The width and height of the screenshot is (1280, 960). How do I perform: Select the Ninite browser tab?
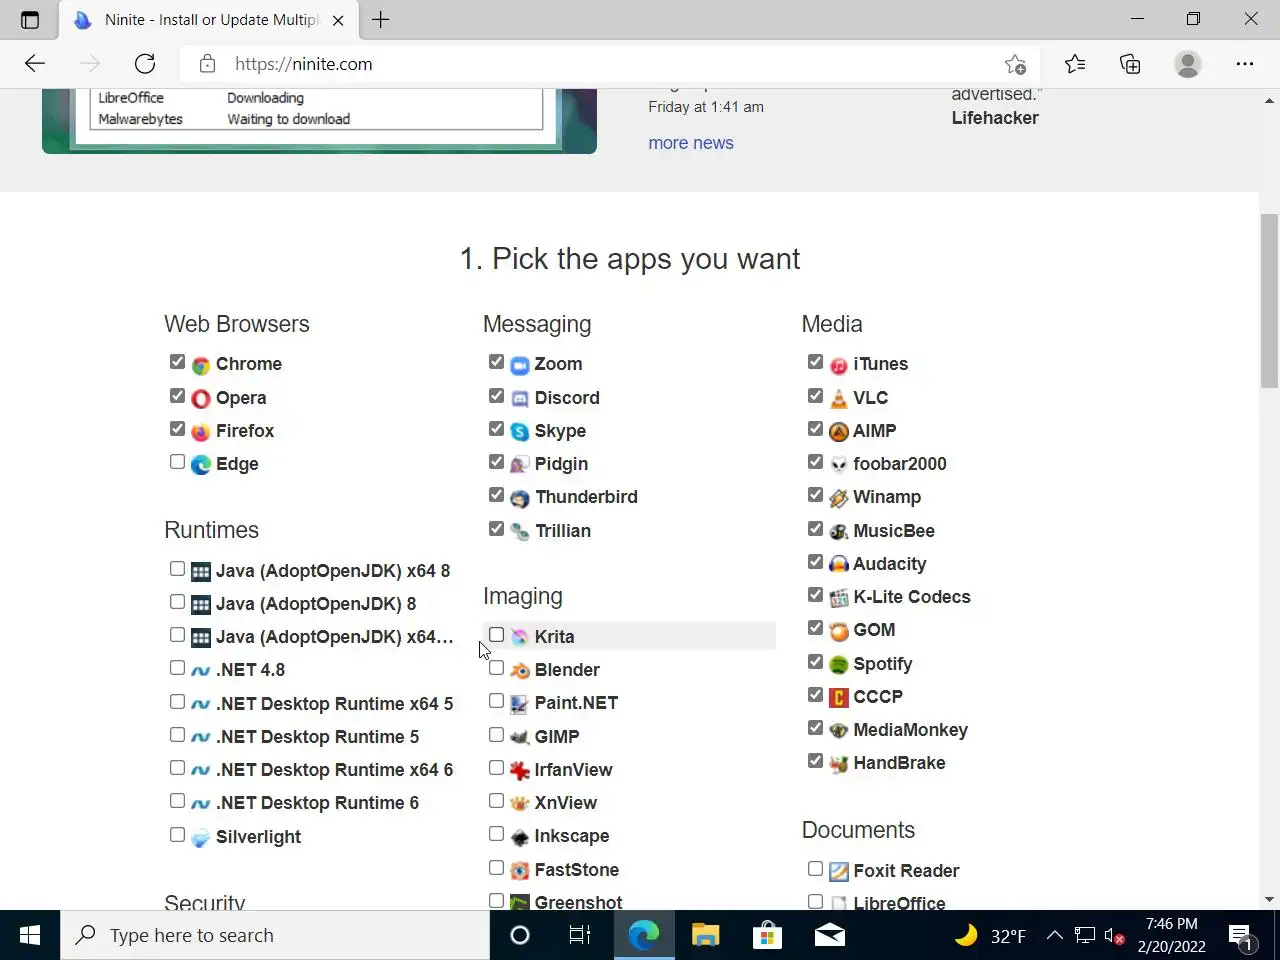click(x=208, y=20)
